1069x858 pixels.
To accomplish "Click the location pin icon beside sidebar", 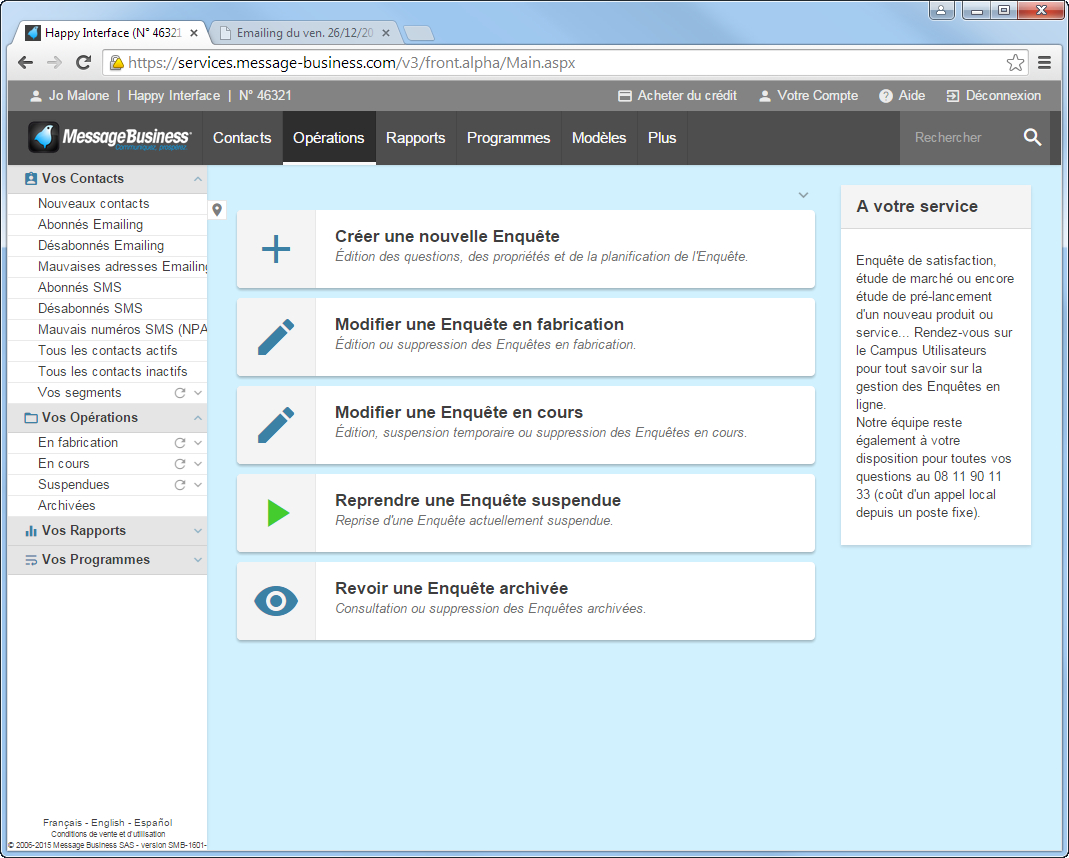I will [218, 210].
